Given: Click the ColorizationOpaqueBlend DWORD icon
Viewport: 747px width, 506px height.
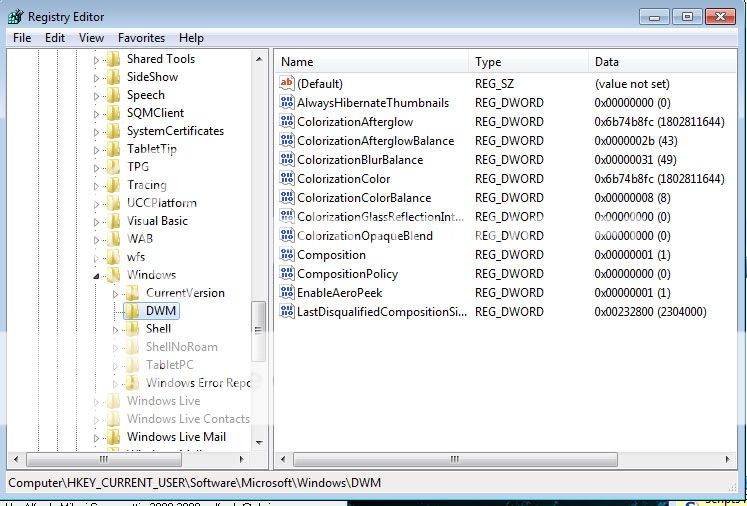Looking at the screenshot, I should pyautogui.click(x=287, y=235).
